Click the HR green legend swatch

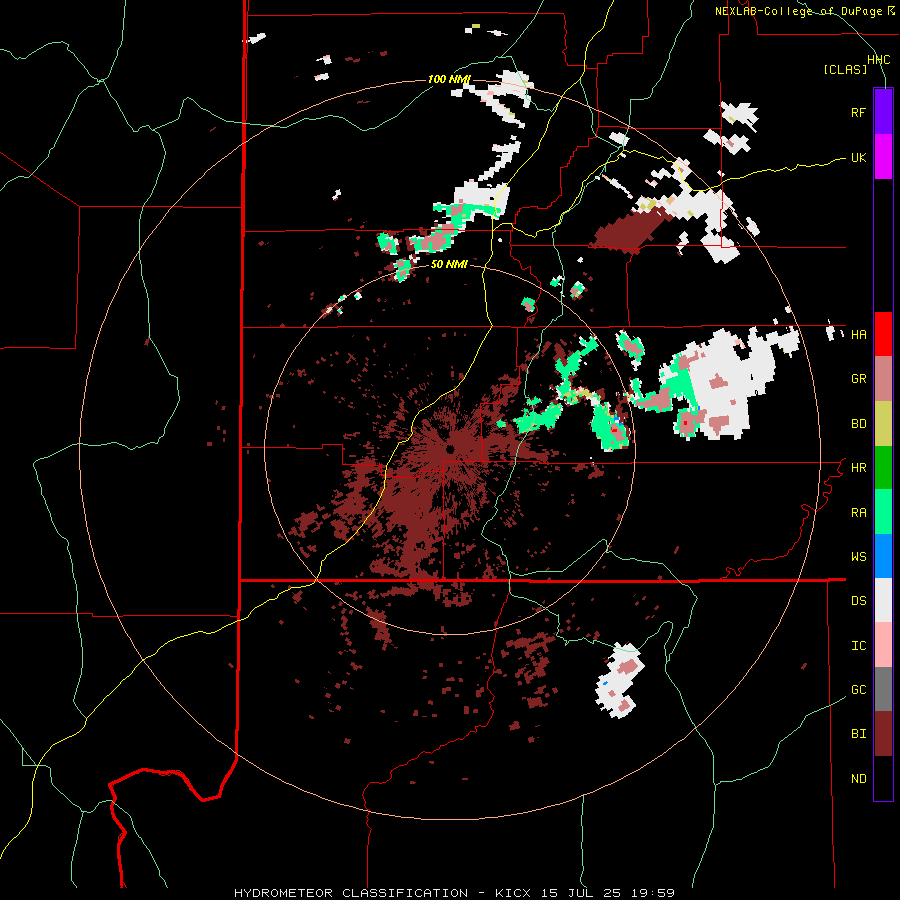[883, 468]
